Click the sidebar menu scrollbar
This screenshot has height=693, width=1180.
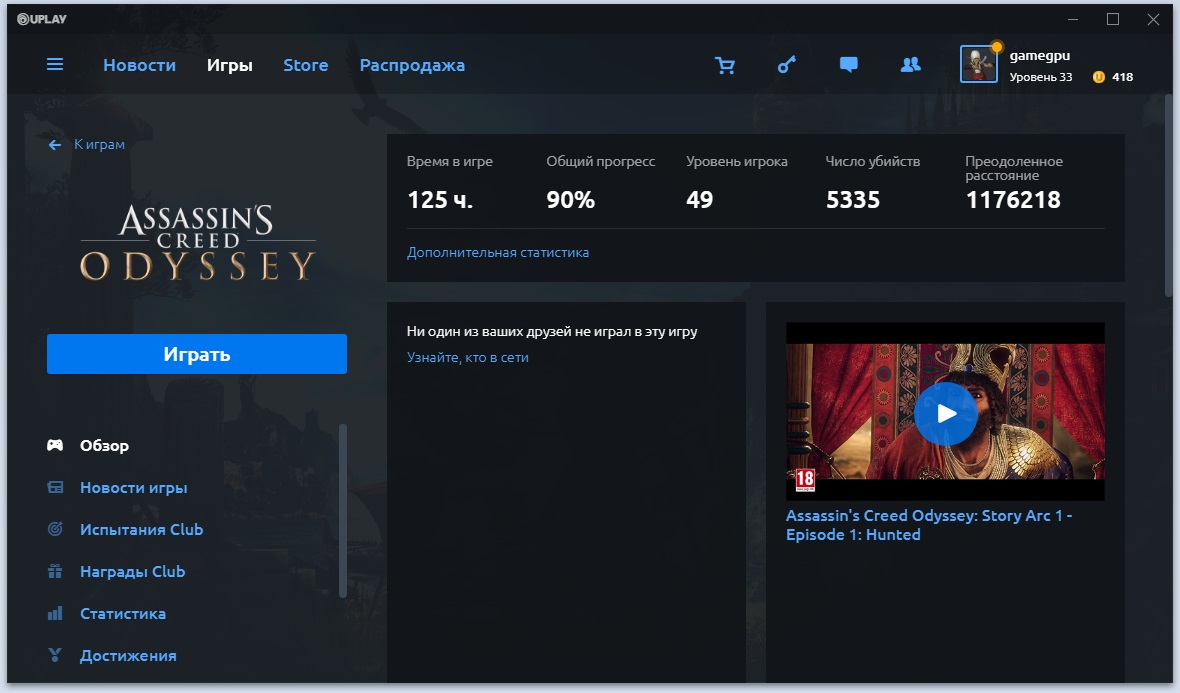click(342, 512)
